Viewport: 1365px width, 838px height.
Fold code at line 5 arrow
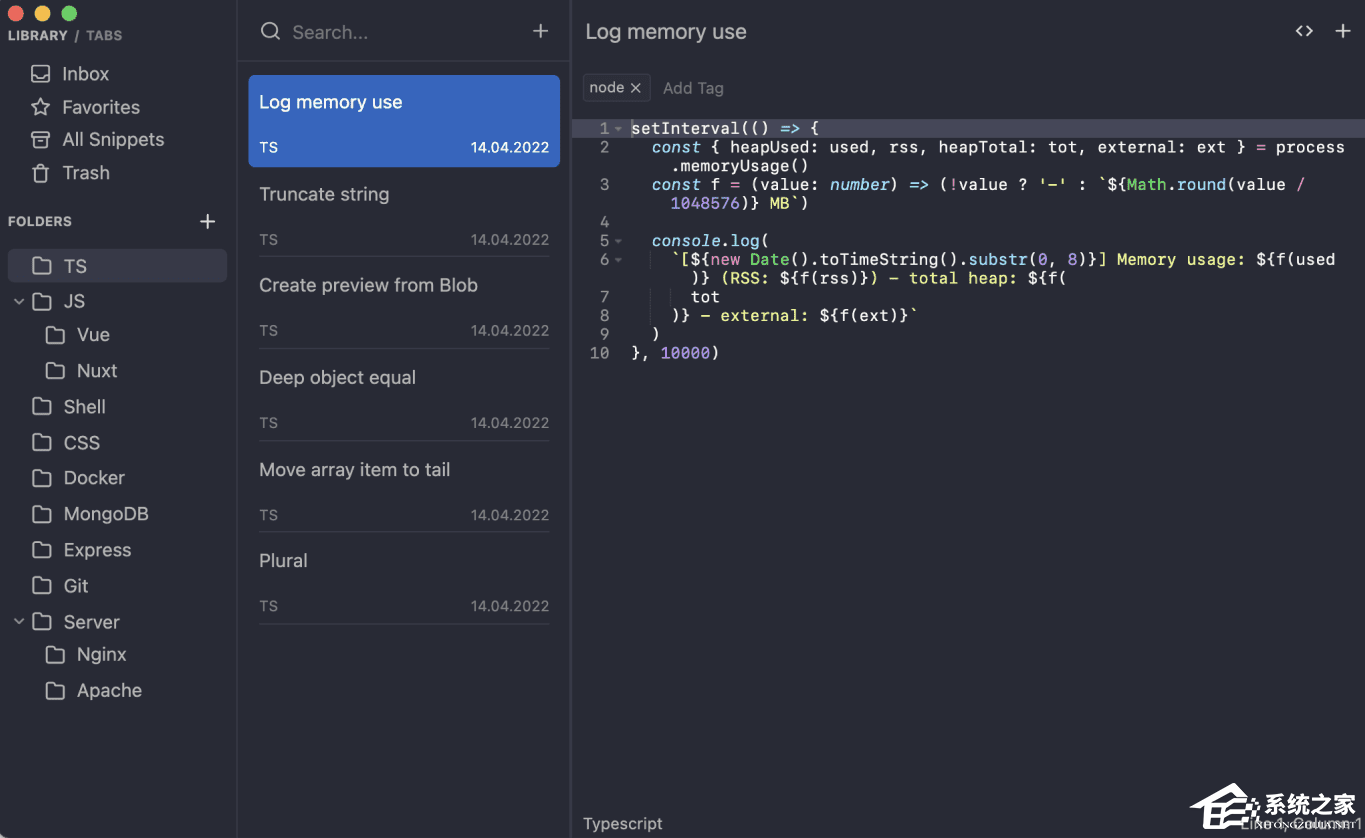click(619, 241)
